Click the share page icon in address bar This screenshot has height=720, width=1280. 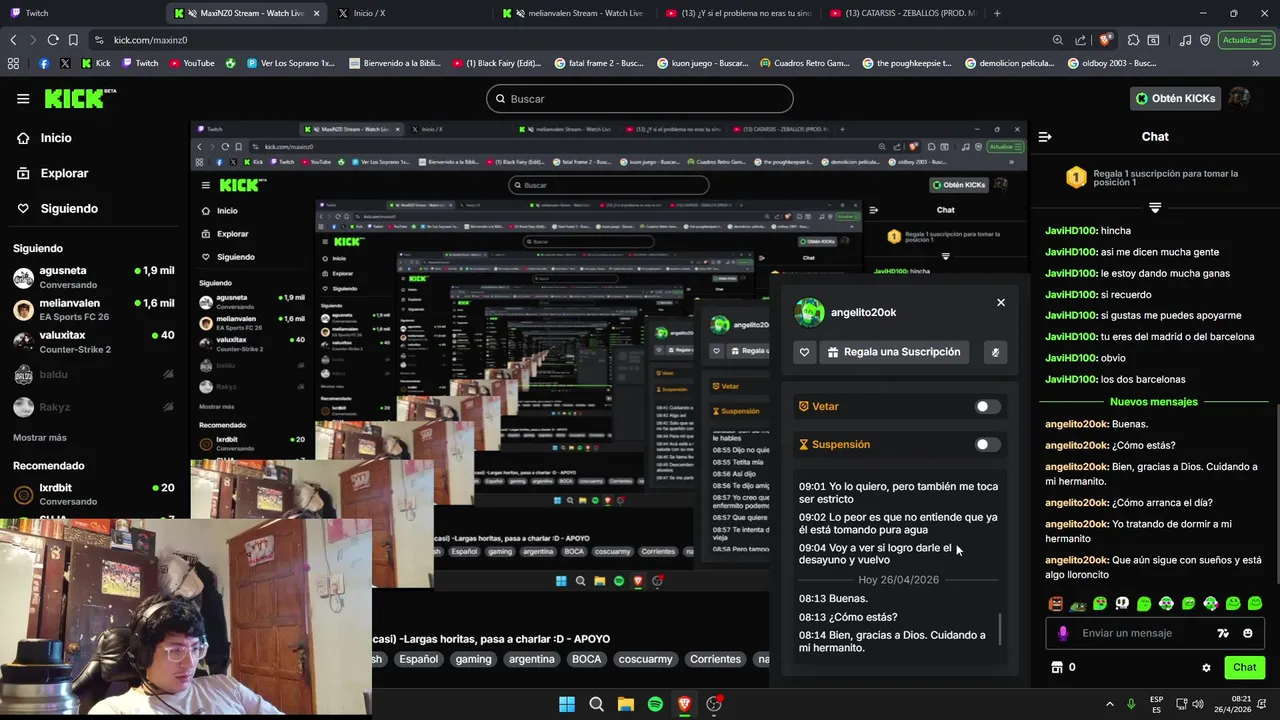pyautogui.click(x=1080, y=40)
